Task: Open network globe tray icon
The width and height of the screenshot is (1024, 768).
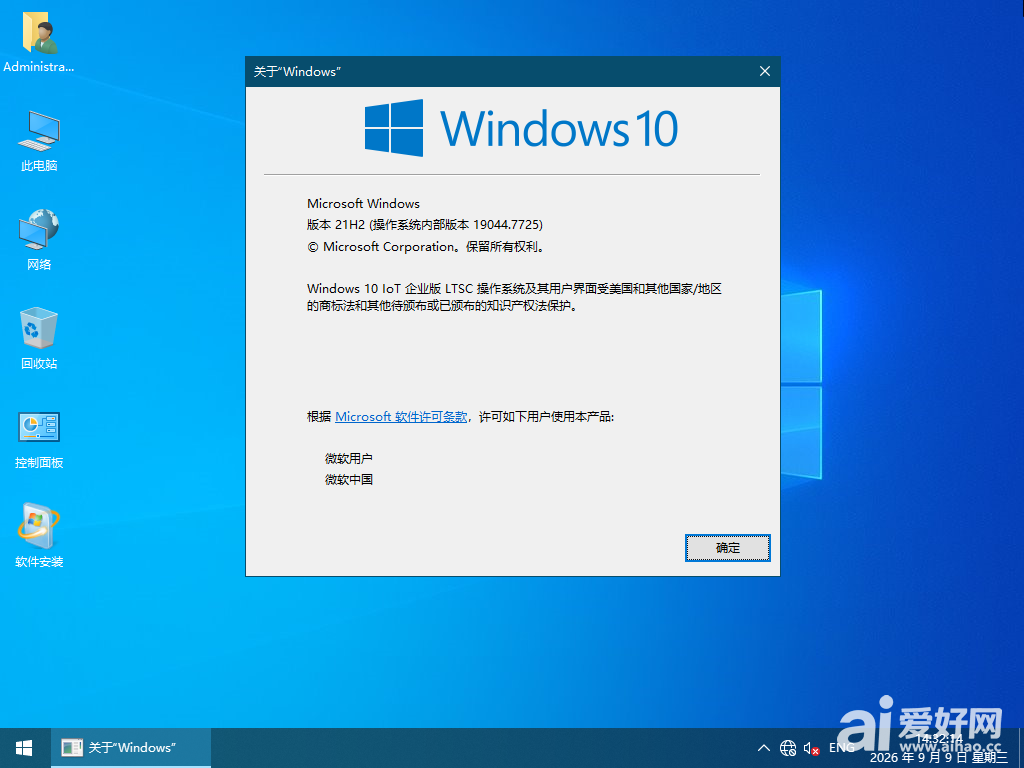Action: 788,748
